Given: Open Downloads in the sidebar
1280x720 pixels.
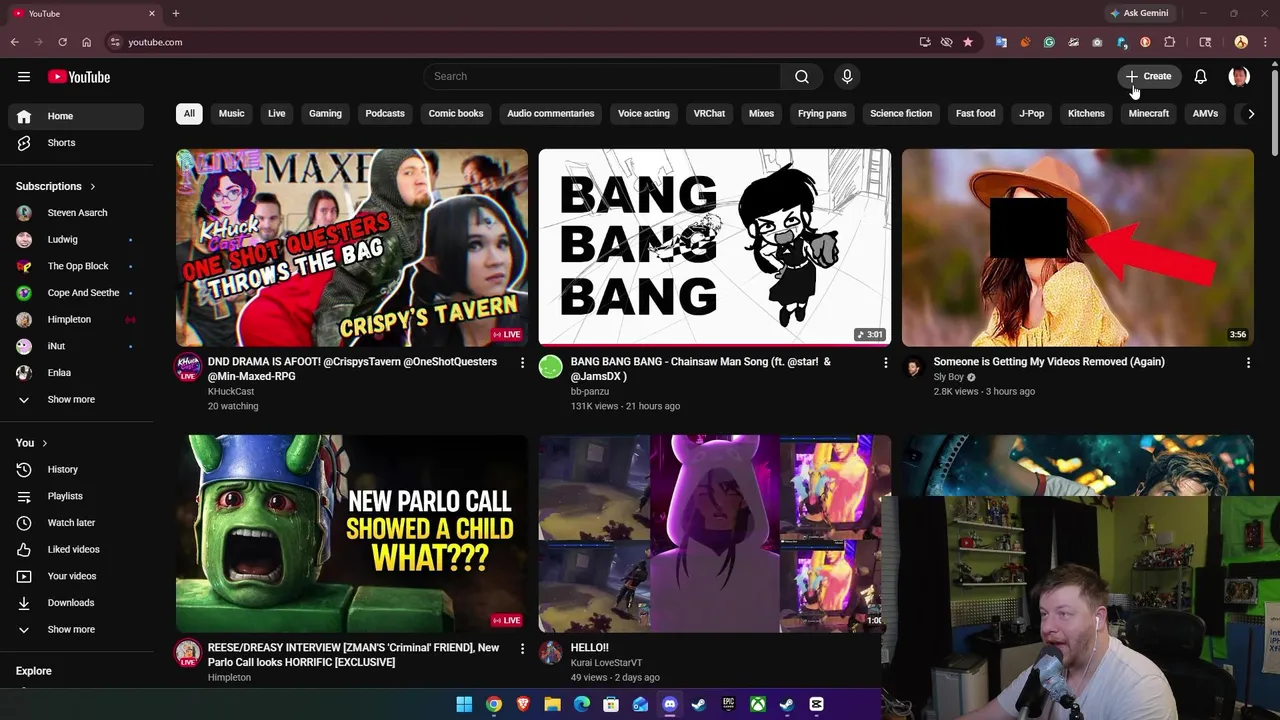Looking at the screenshot, I should [x=76, y=603].
